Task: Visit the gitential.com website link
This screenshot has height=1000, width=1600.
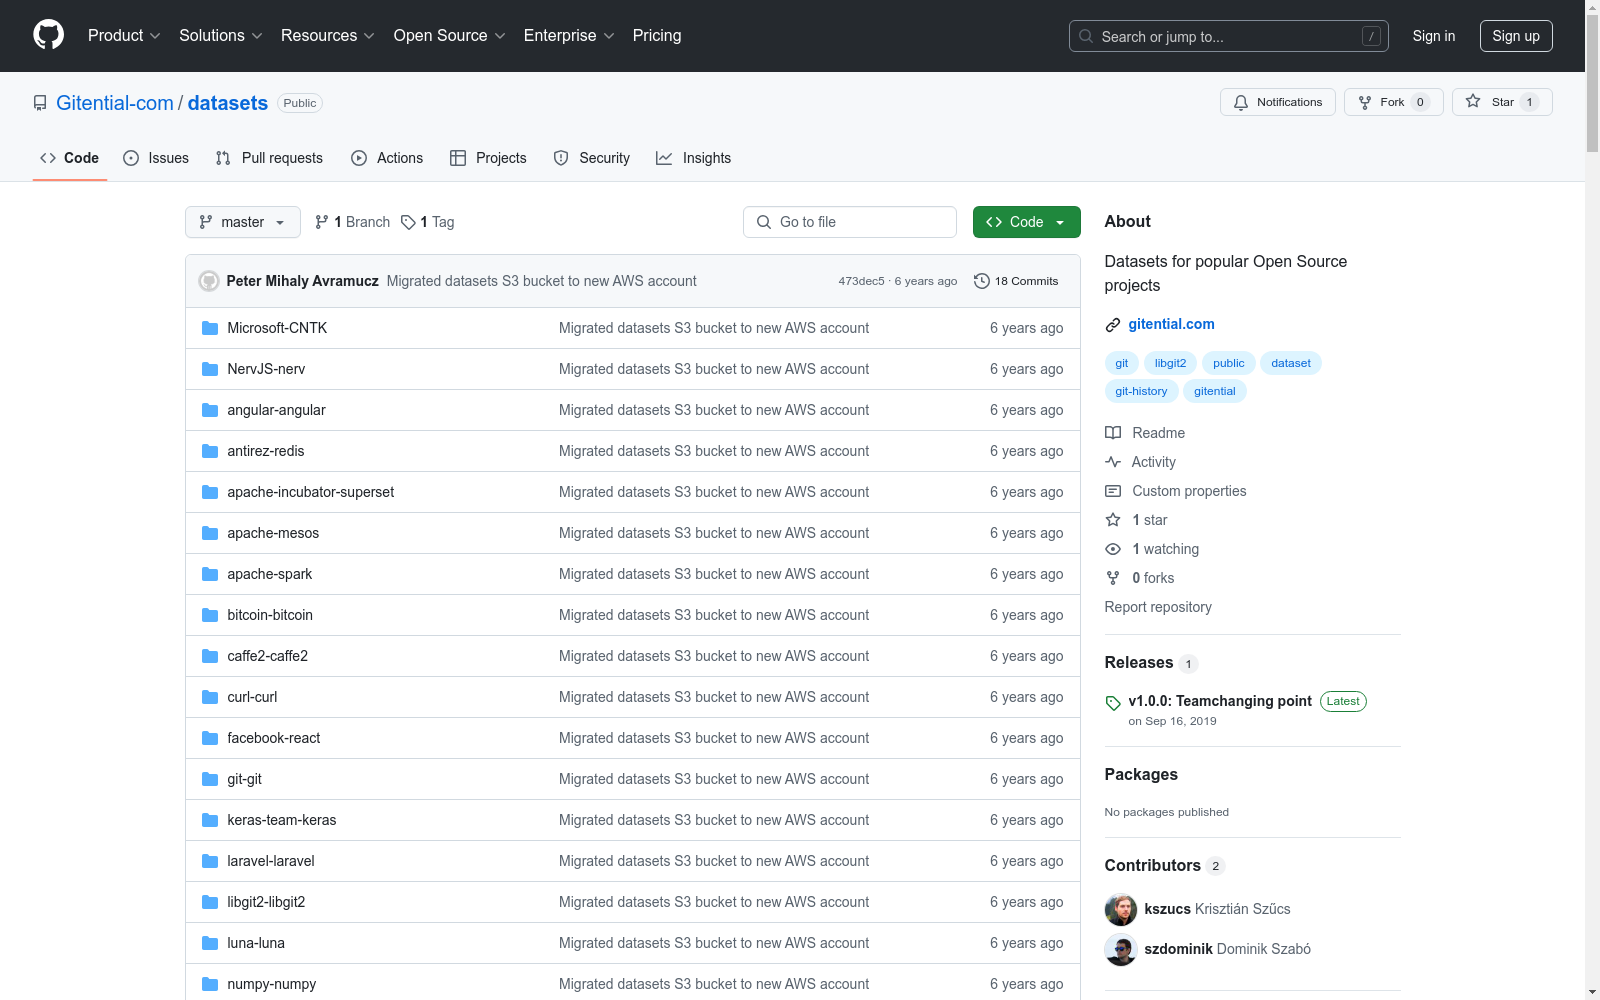Action: point(1172,324)
